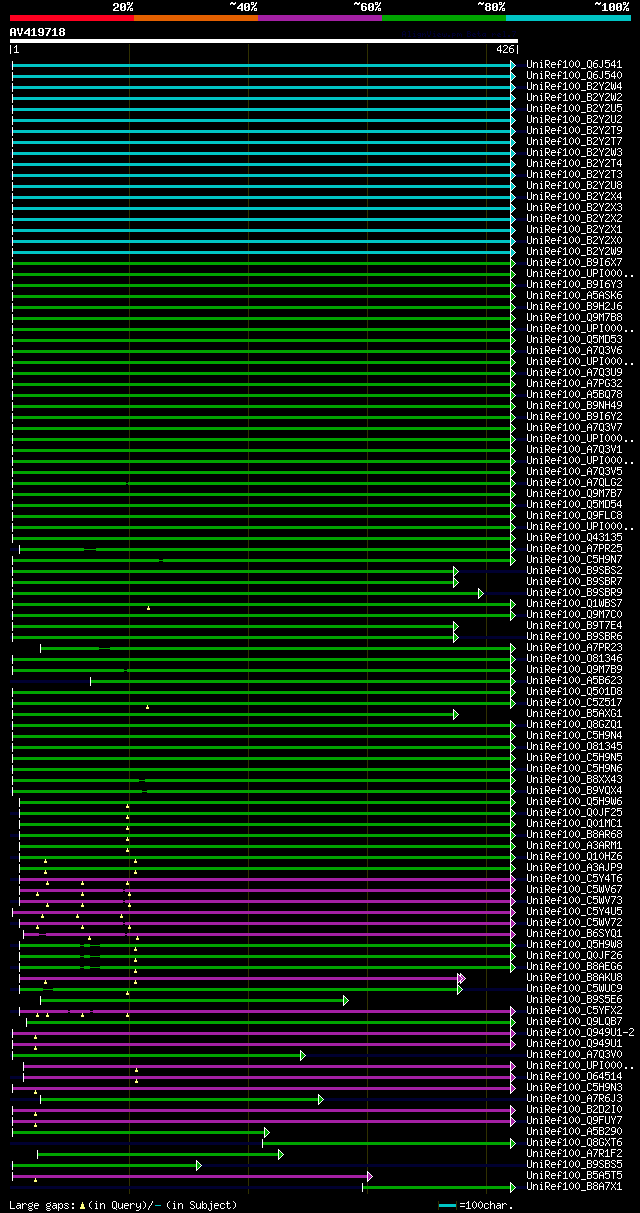
Task: Open the UniRef100_Q1WBS7 hit label
Action: [x=574, y=603]
